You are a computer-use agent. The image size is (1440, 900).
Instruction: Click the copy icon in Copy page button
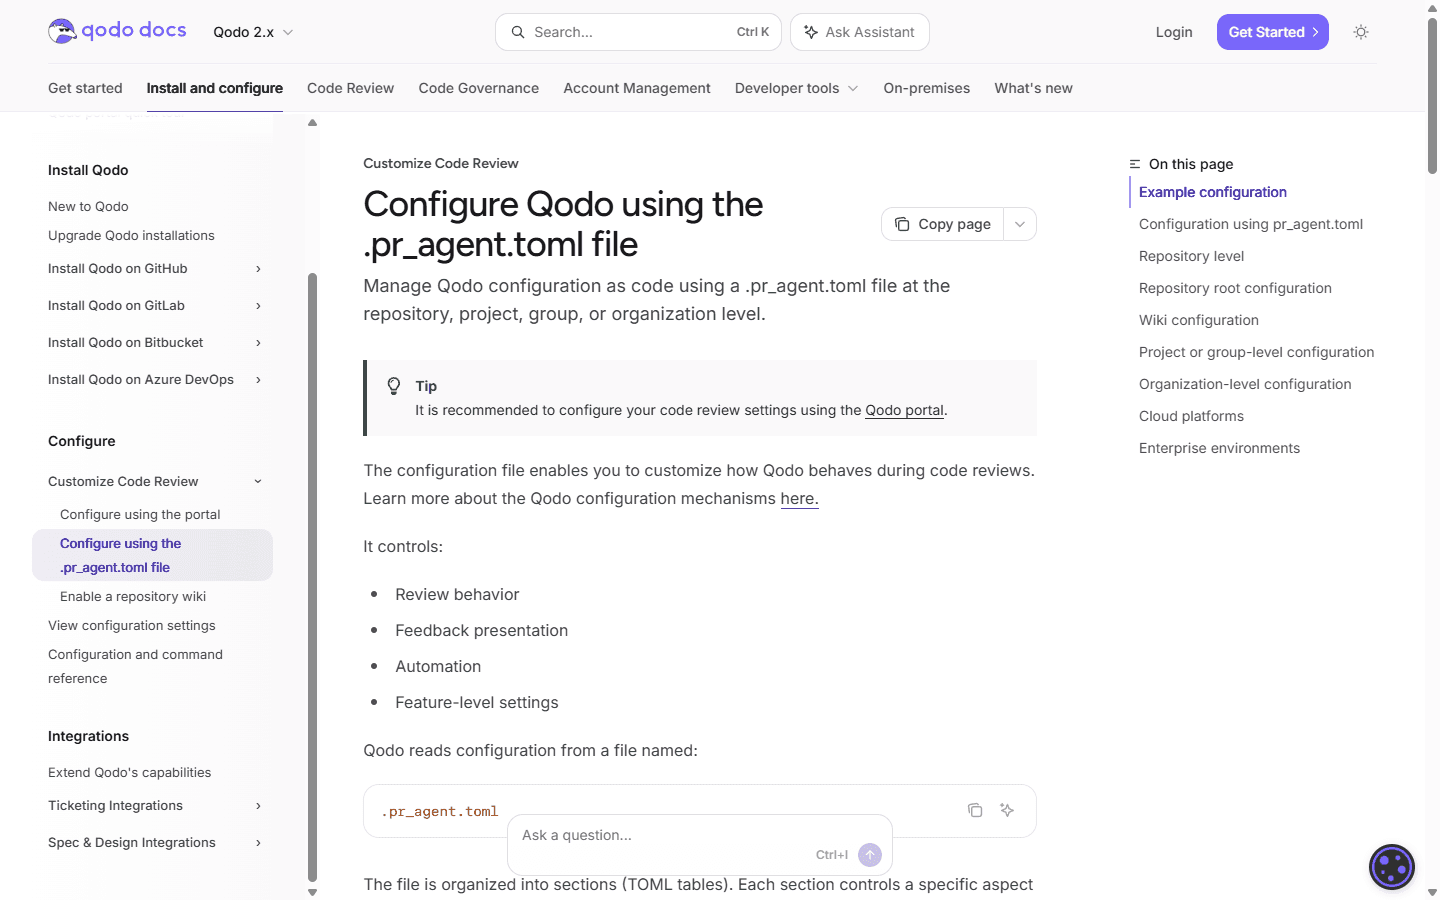902,224
